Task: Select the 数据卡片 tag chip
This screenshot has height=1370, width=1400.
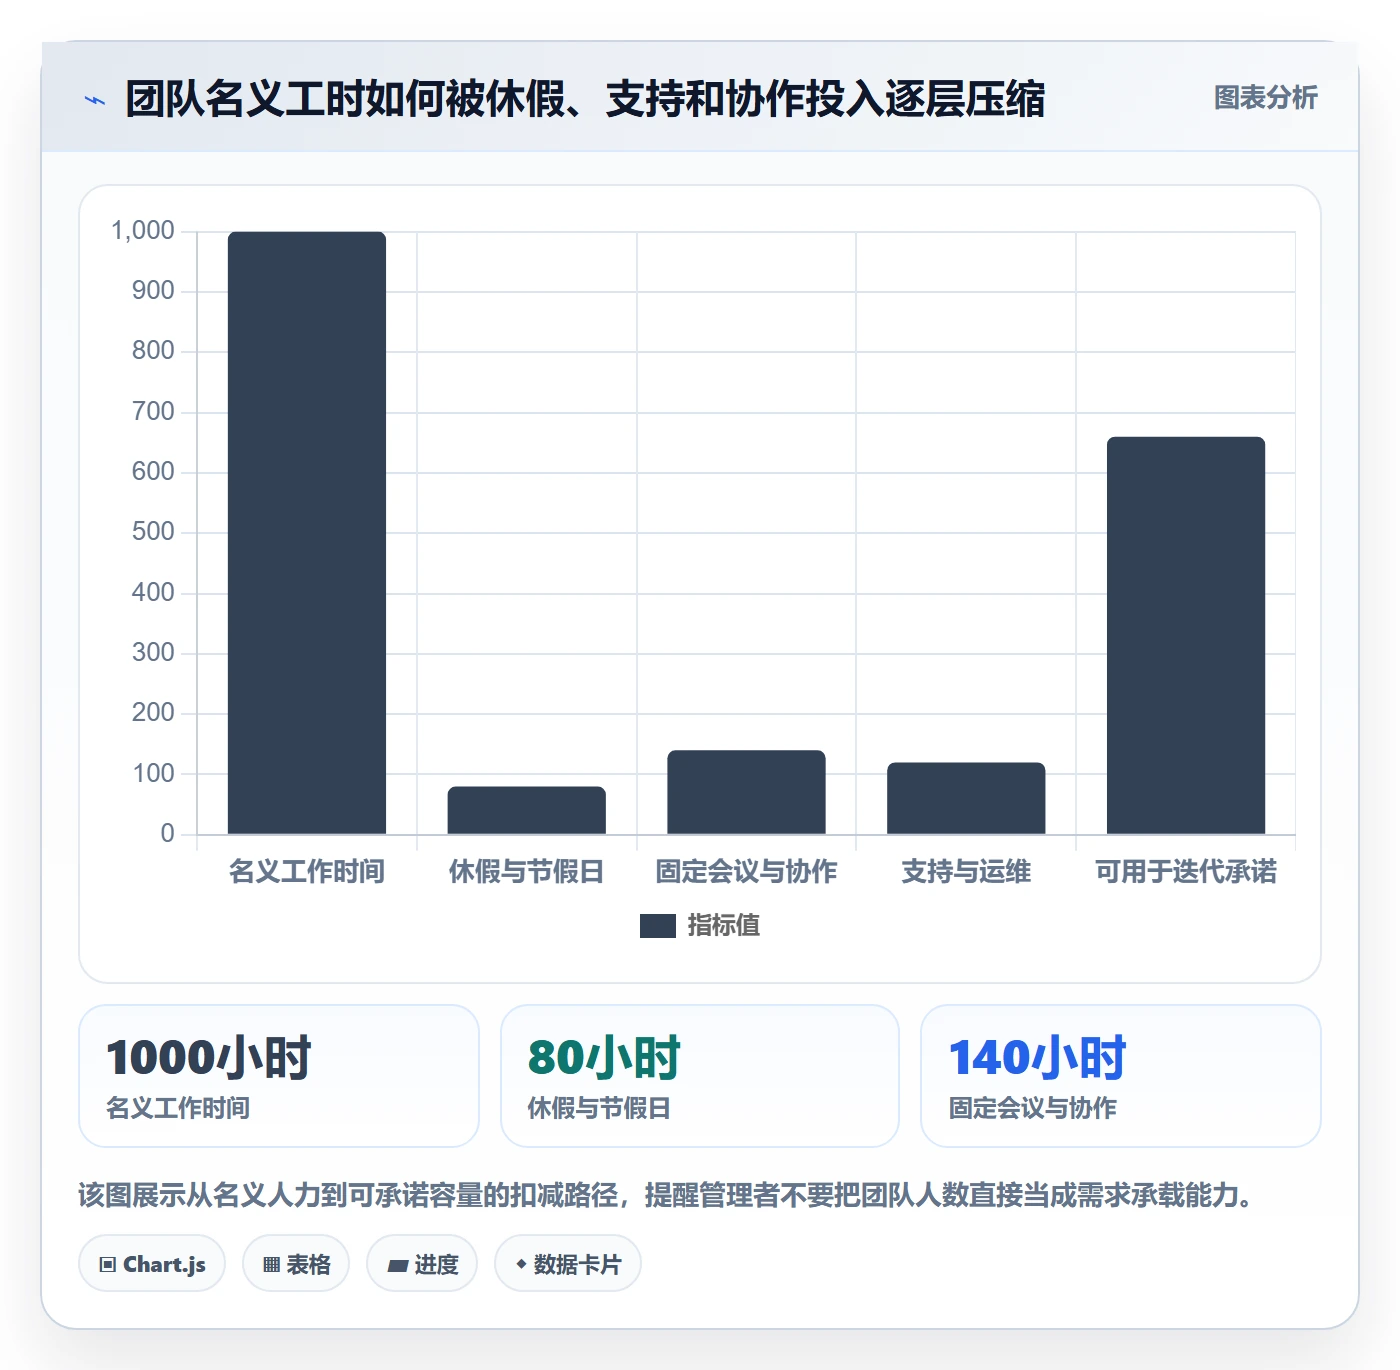Action: click(568, 1264)
